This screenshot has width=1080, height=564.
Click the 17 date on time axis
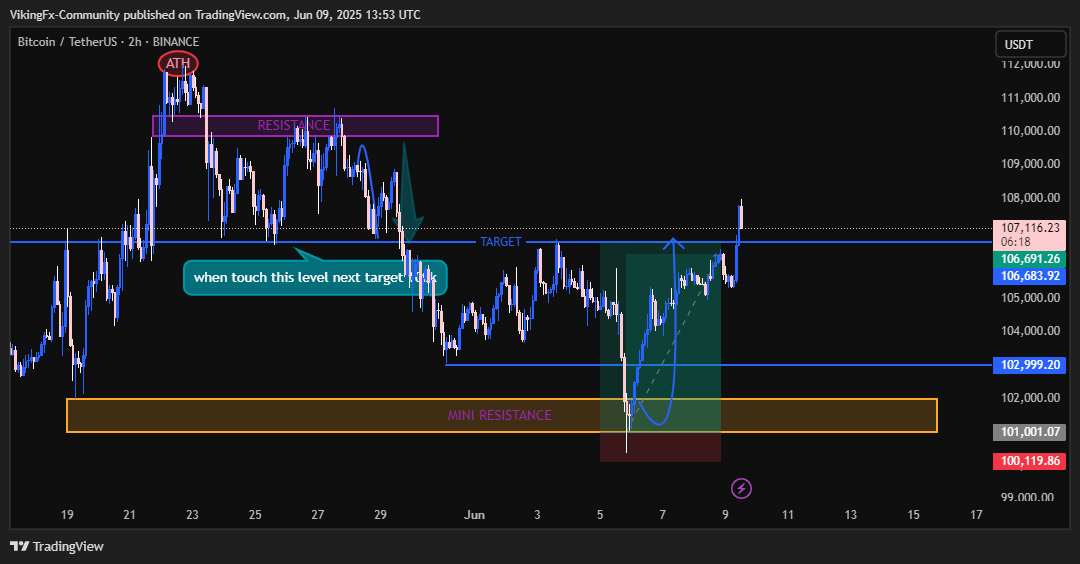(976, 515)
